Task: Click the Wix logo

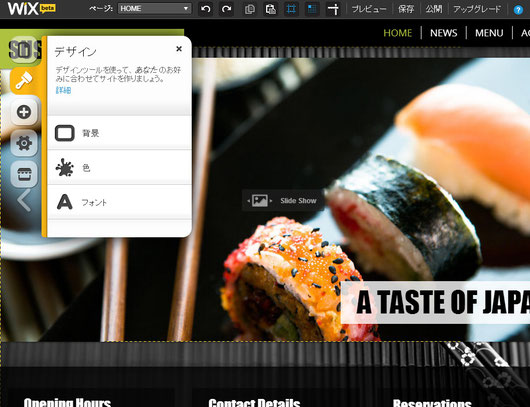Action: point(31,8)
